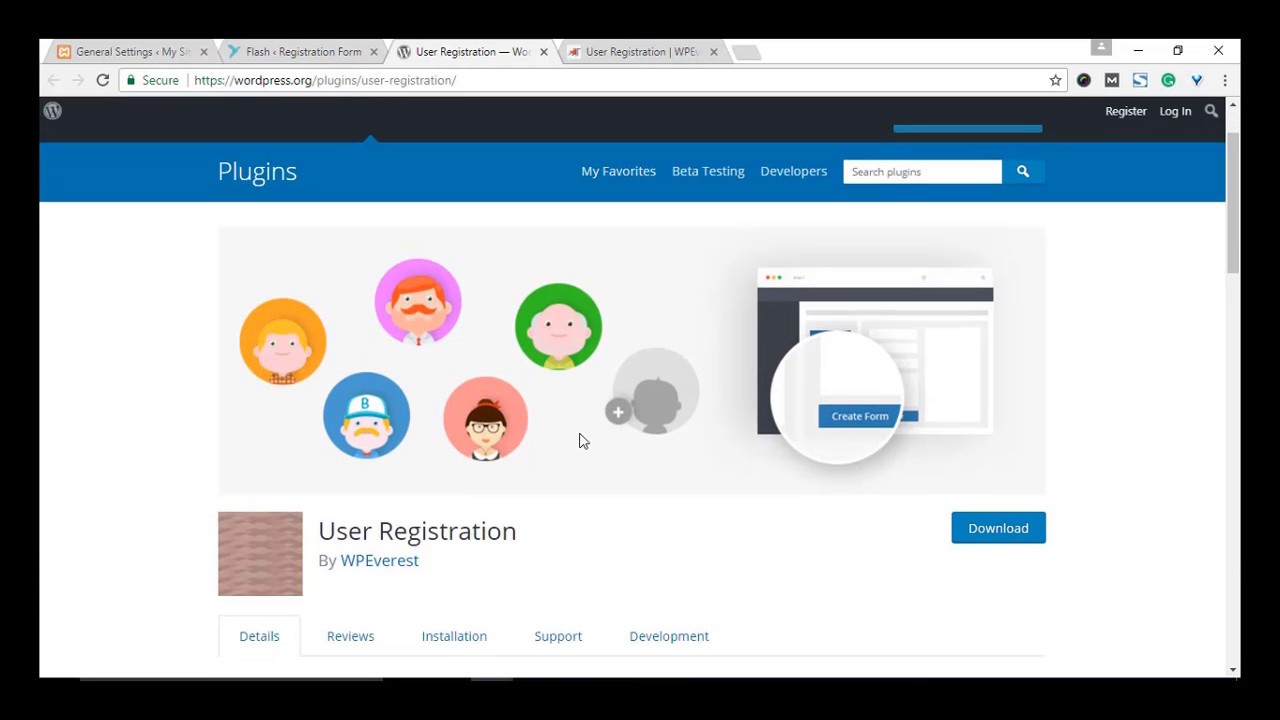Click the page vertical scrollbar thumb

1233,202
